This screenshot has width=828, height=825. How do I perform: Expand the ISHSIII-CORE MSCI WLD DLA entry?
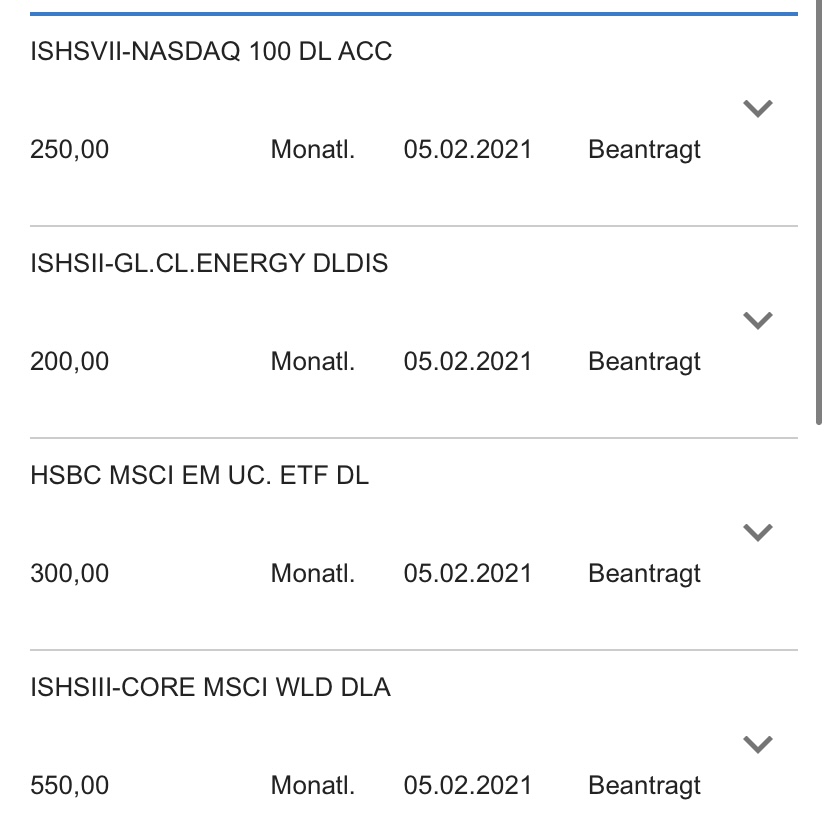(x=758, y=744)
